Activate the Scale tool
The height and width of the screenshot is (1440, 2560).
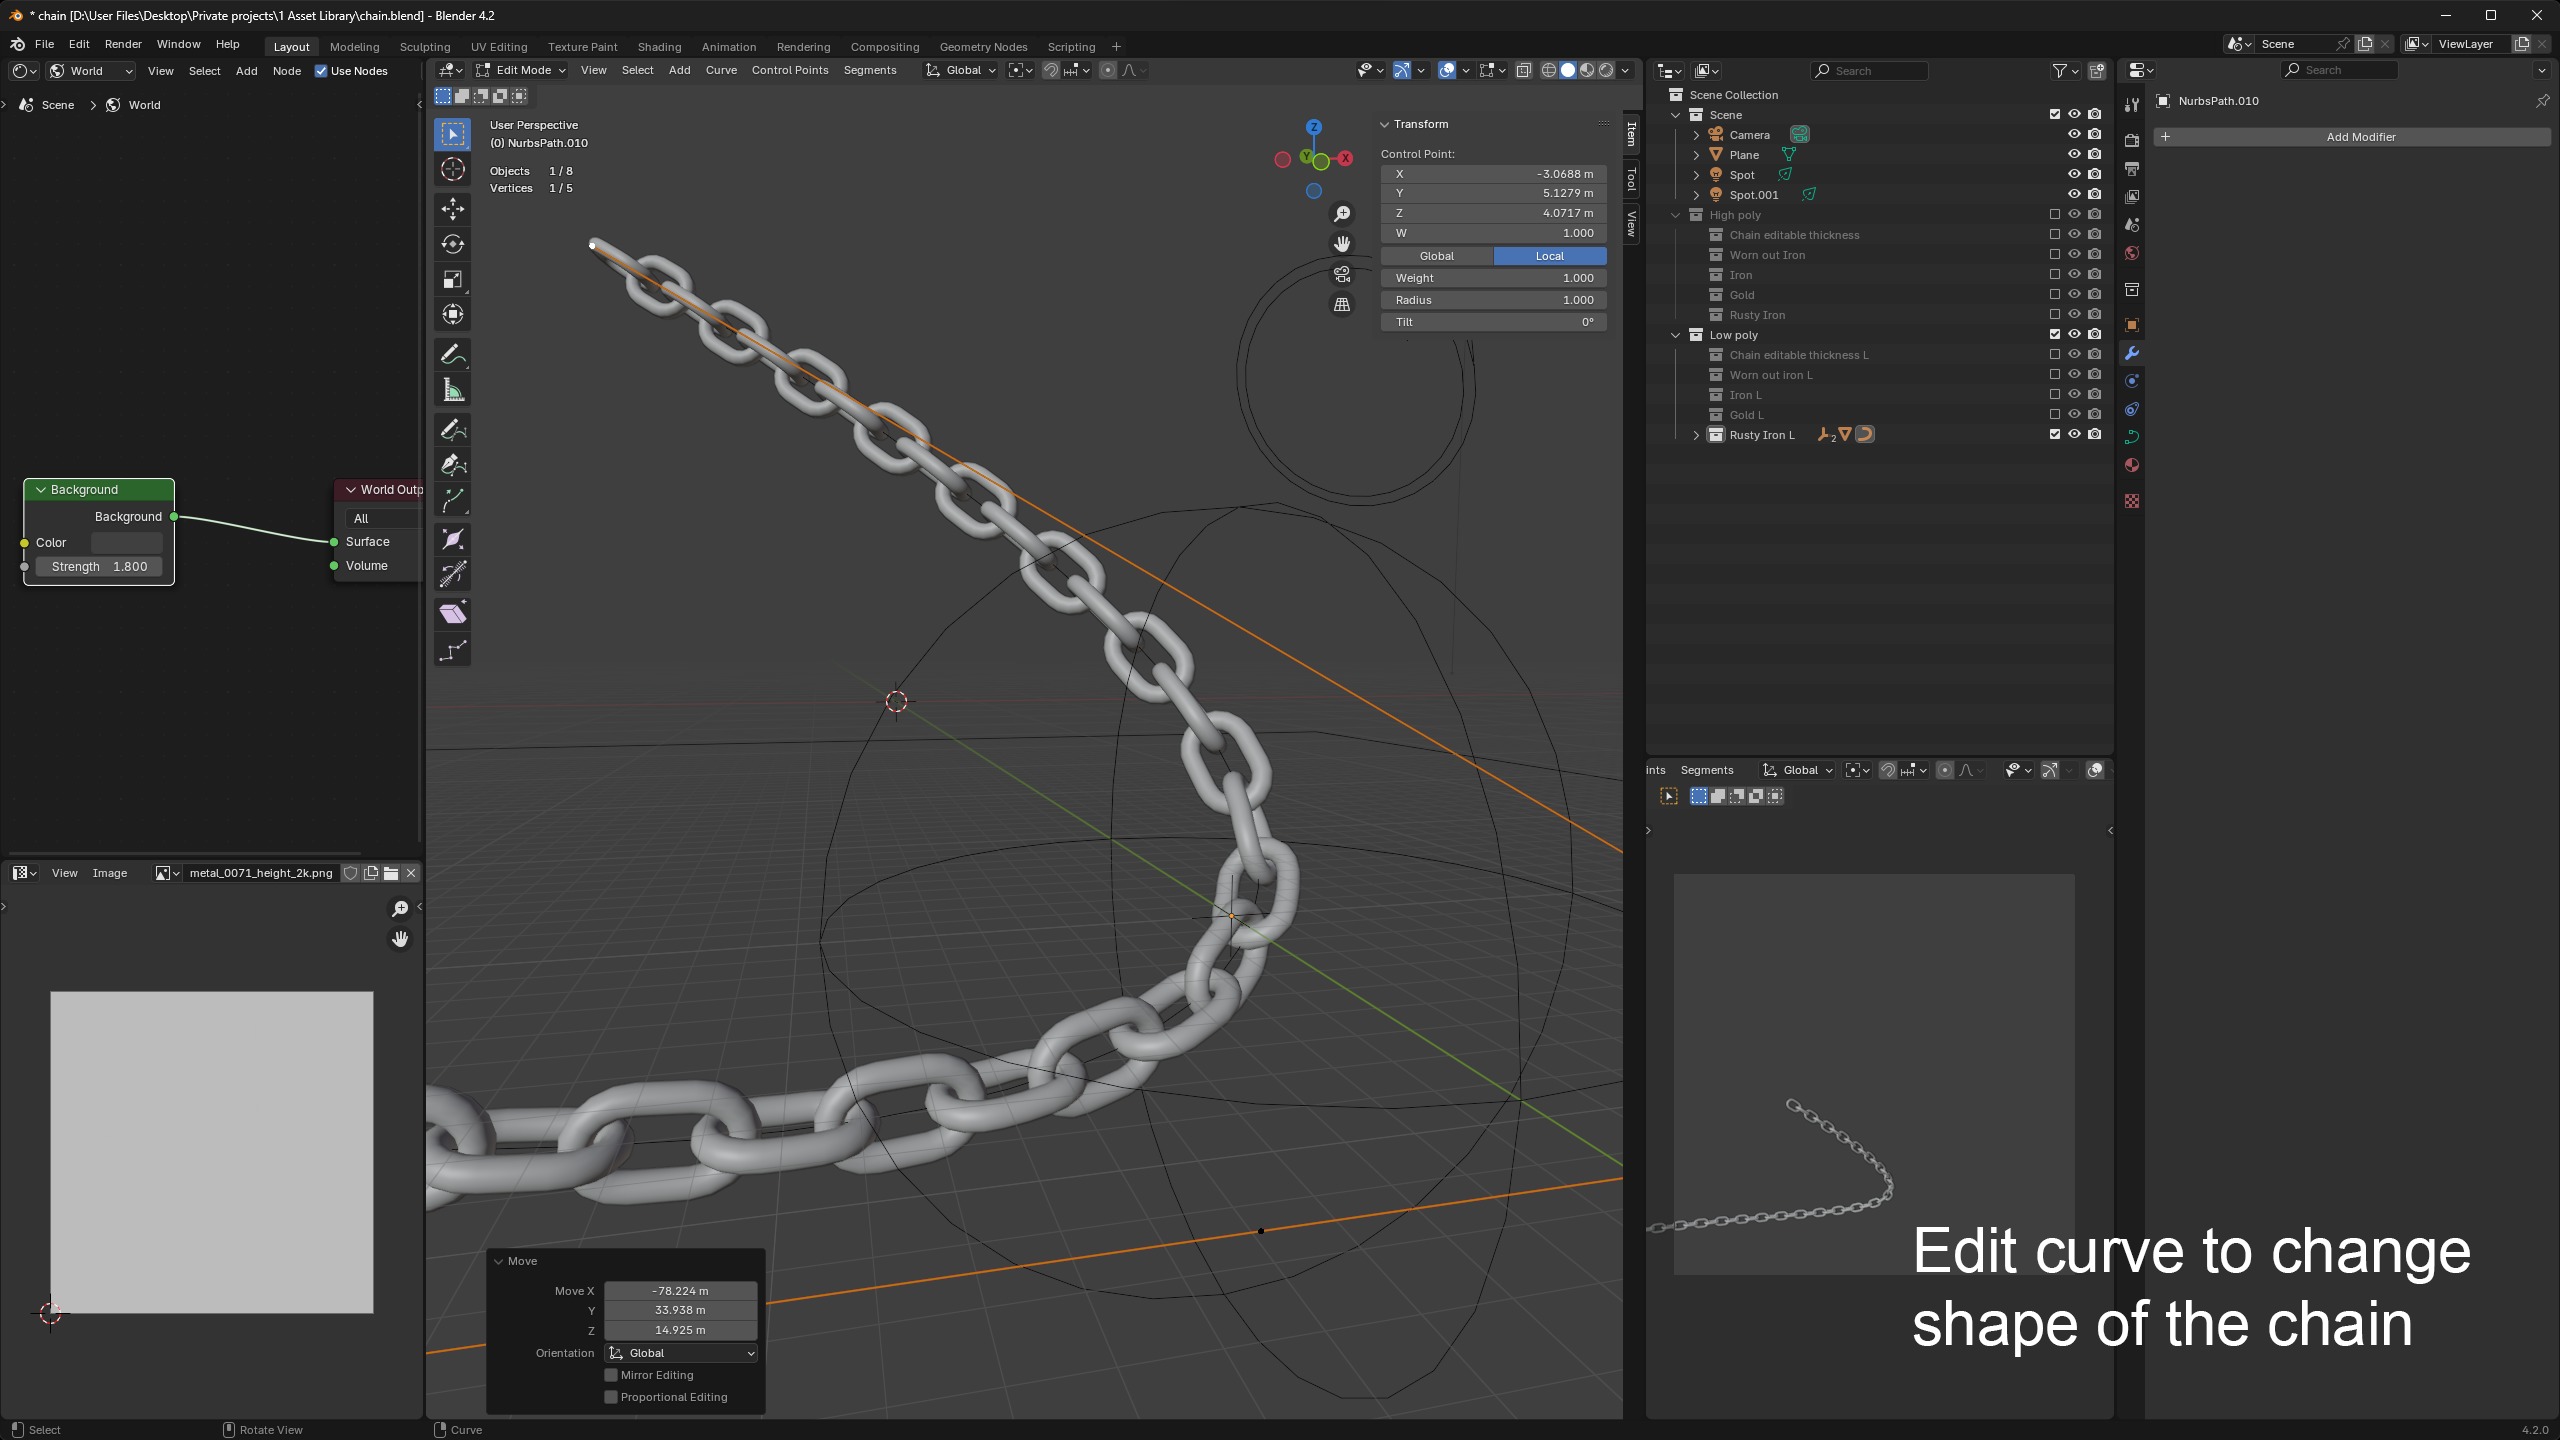point(452,279)
